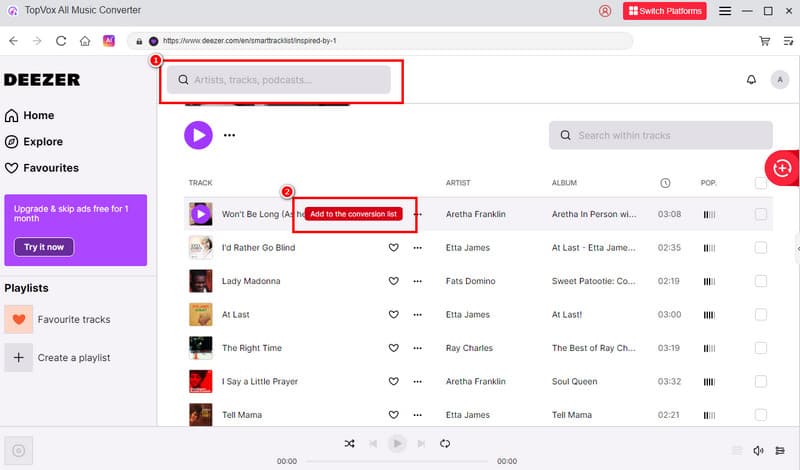
Task: Open more options for The Right Time
Action: click(417, 348)
